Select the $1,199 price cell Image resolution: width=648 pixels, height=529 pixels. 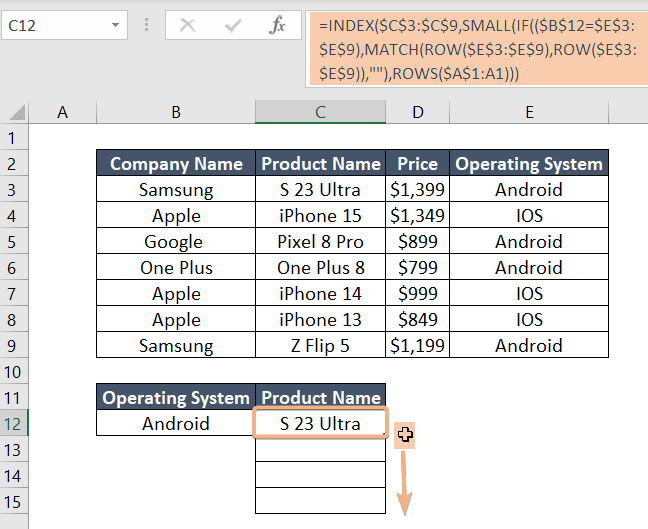[x=417, y=346]
